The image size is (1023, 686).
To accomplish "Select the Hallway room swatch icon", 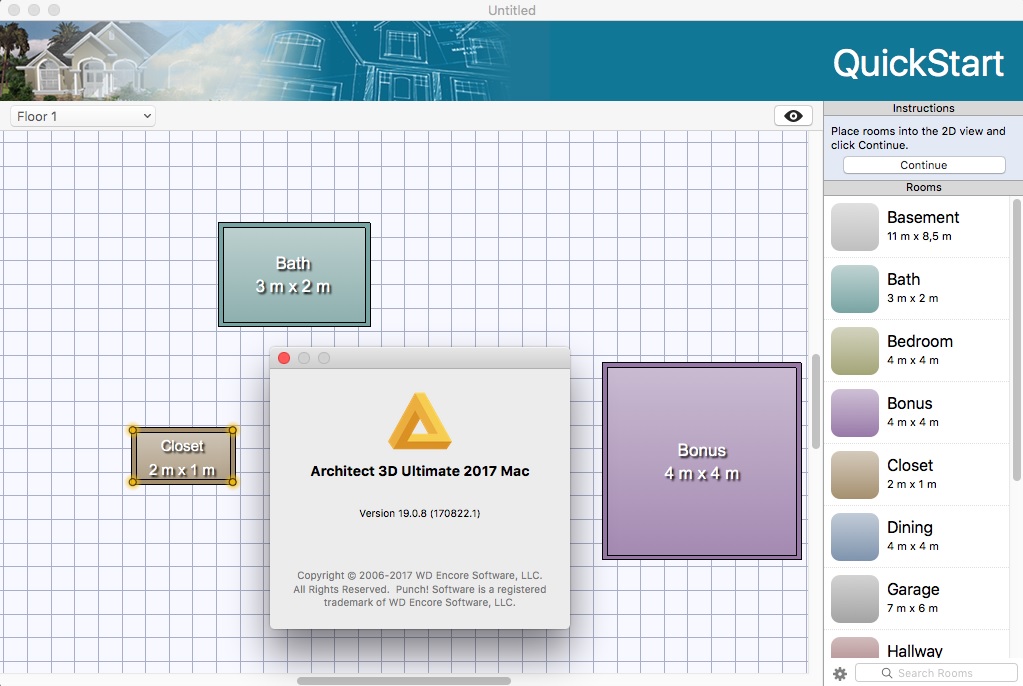I will click(x=855, y=647).
